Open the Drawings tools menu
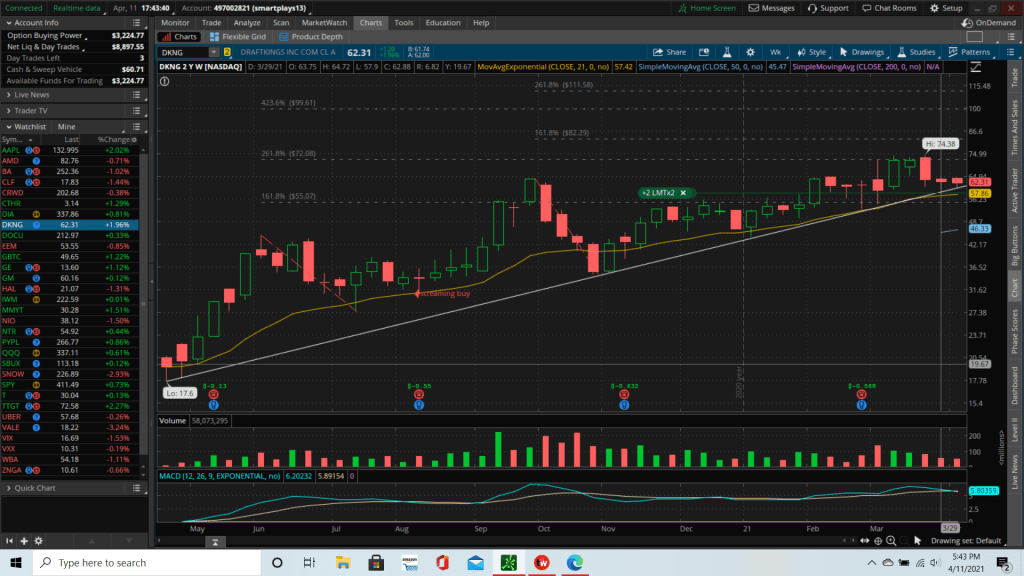 (x=862, y=52)
